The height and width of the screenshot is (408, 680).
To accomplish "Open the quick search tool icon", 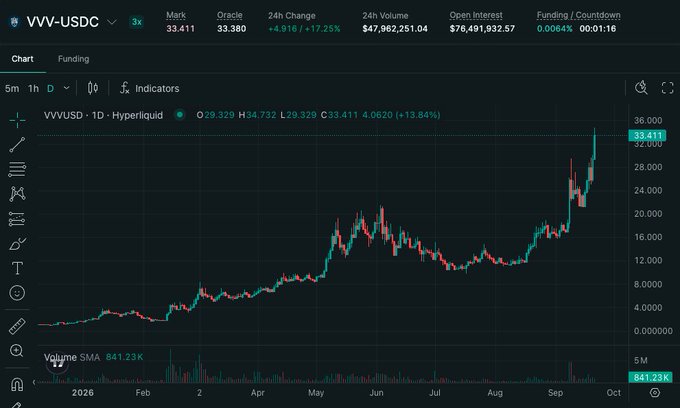I will pyautogui.click(x=641, y=88).
